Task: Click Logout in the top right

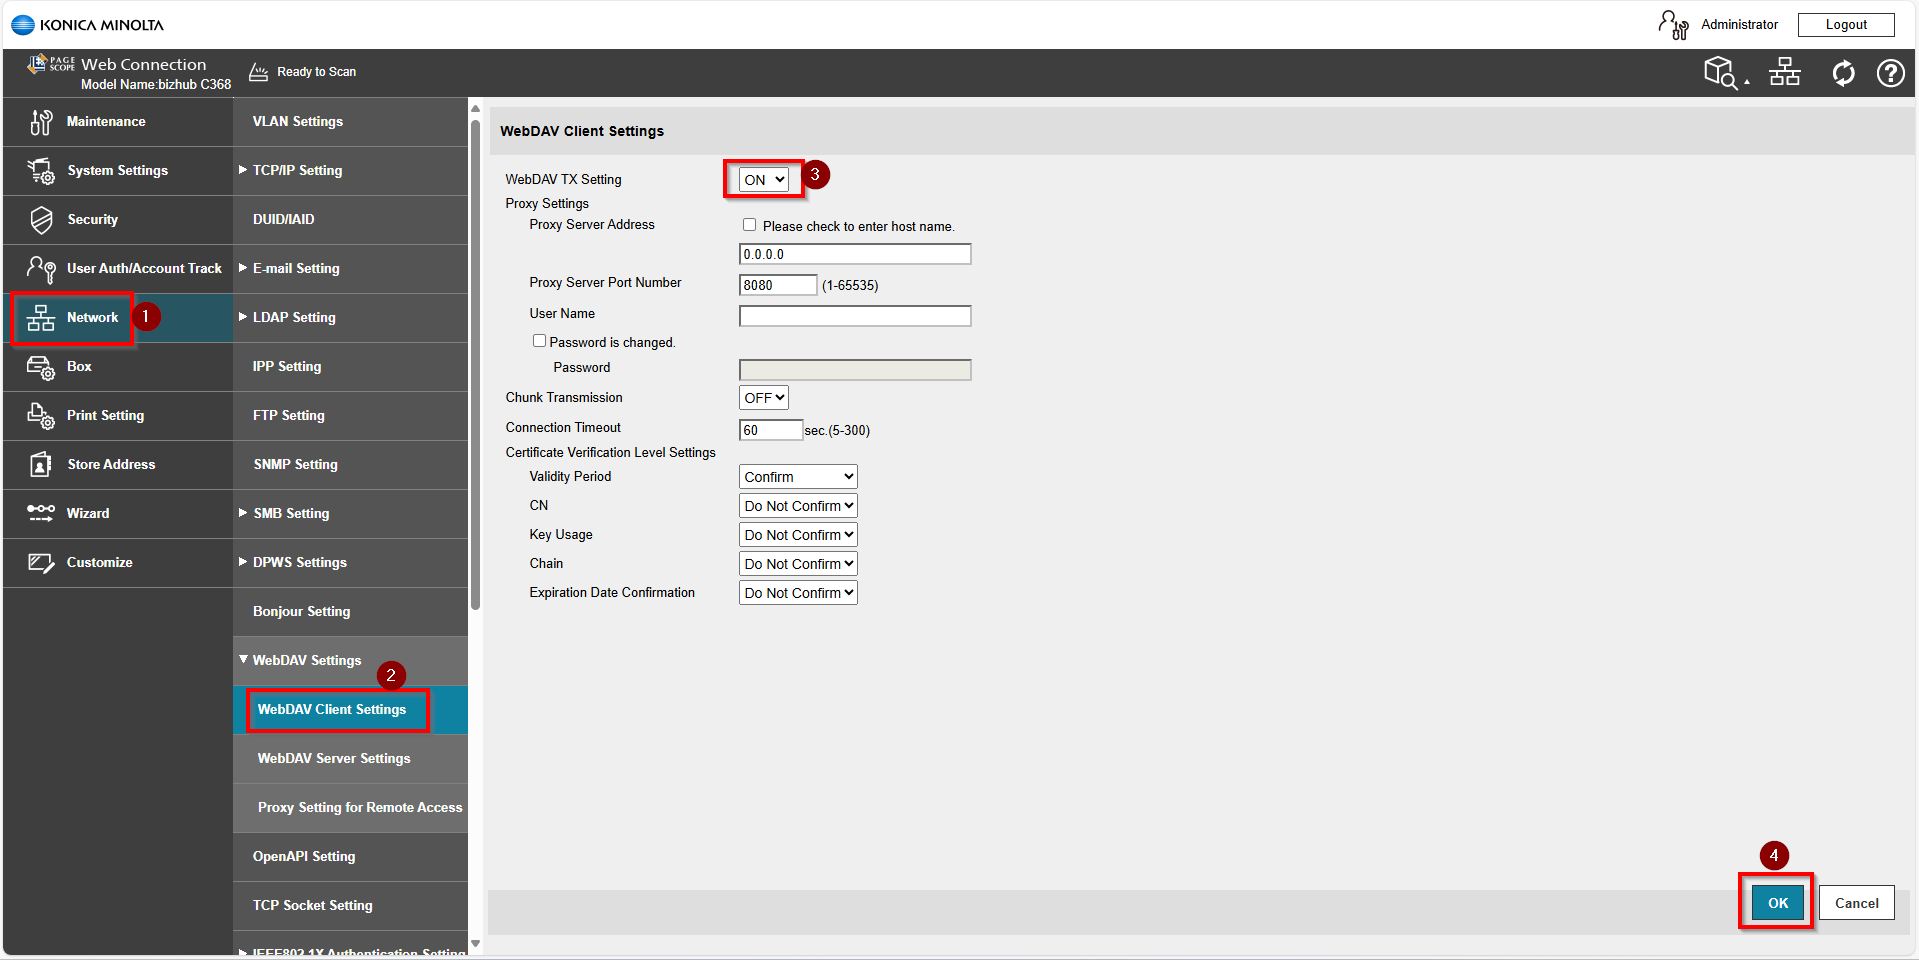Action: tap(1846, 24)
